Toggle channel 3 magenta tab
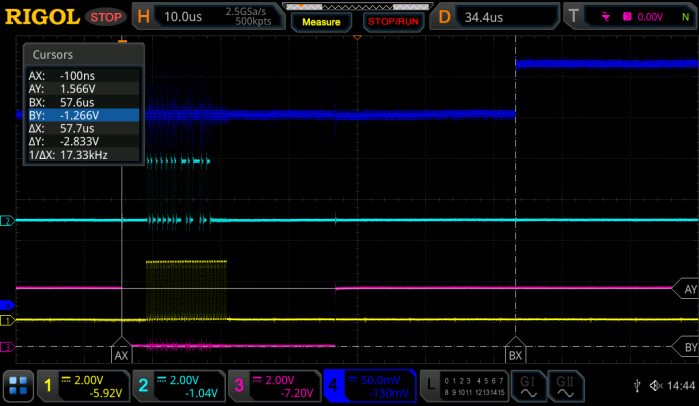The image size is (699, 406). tap(239, 386)
